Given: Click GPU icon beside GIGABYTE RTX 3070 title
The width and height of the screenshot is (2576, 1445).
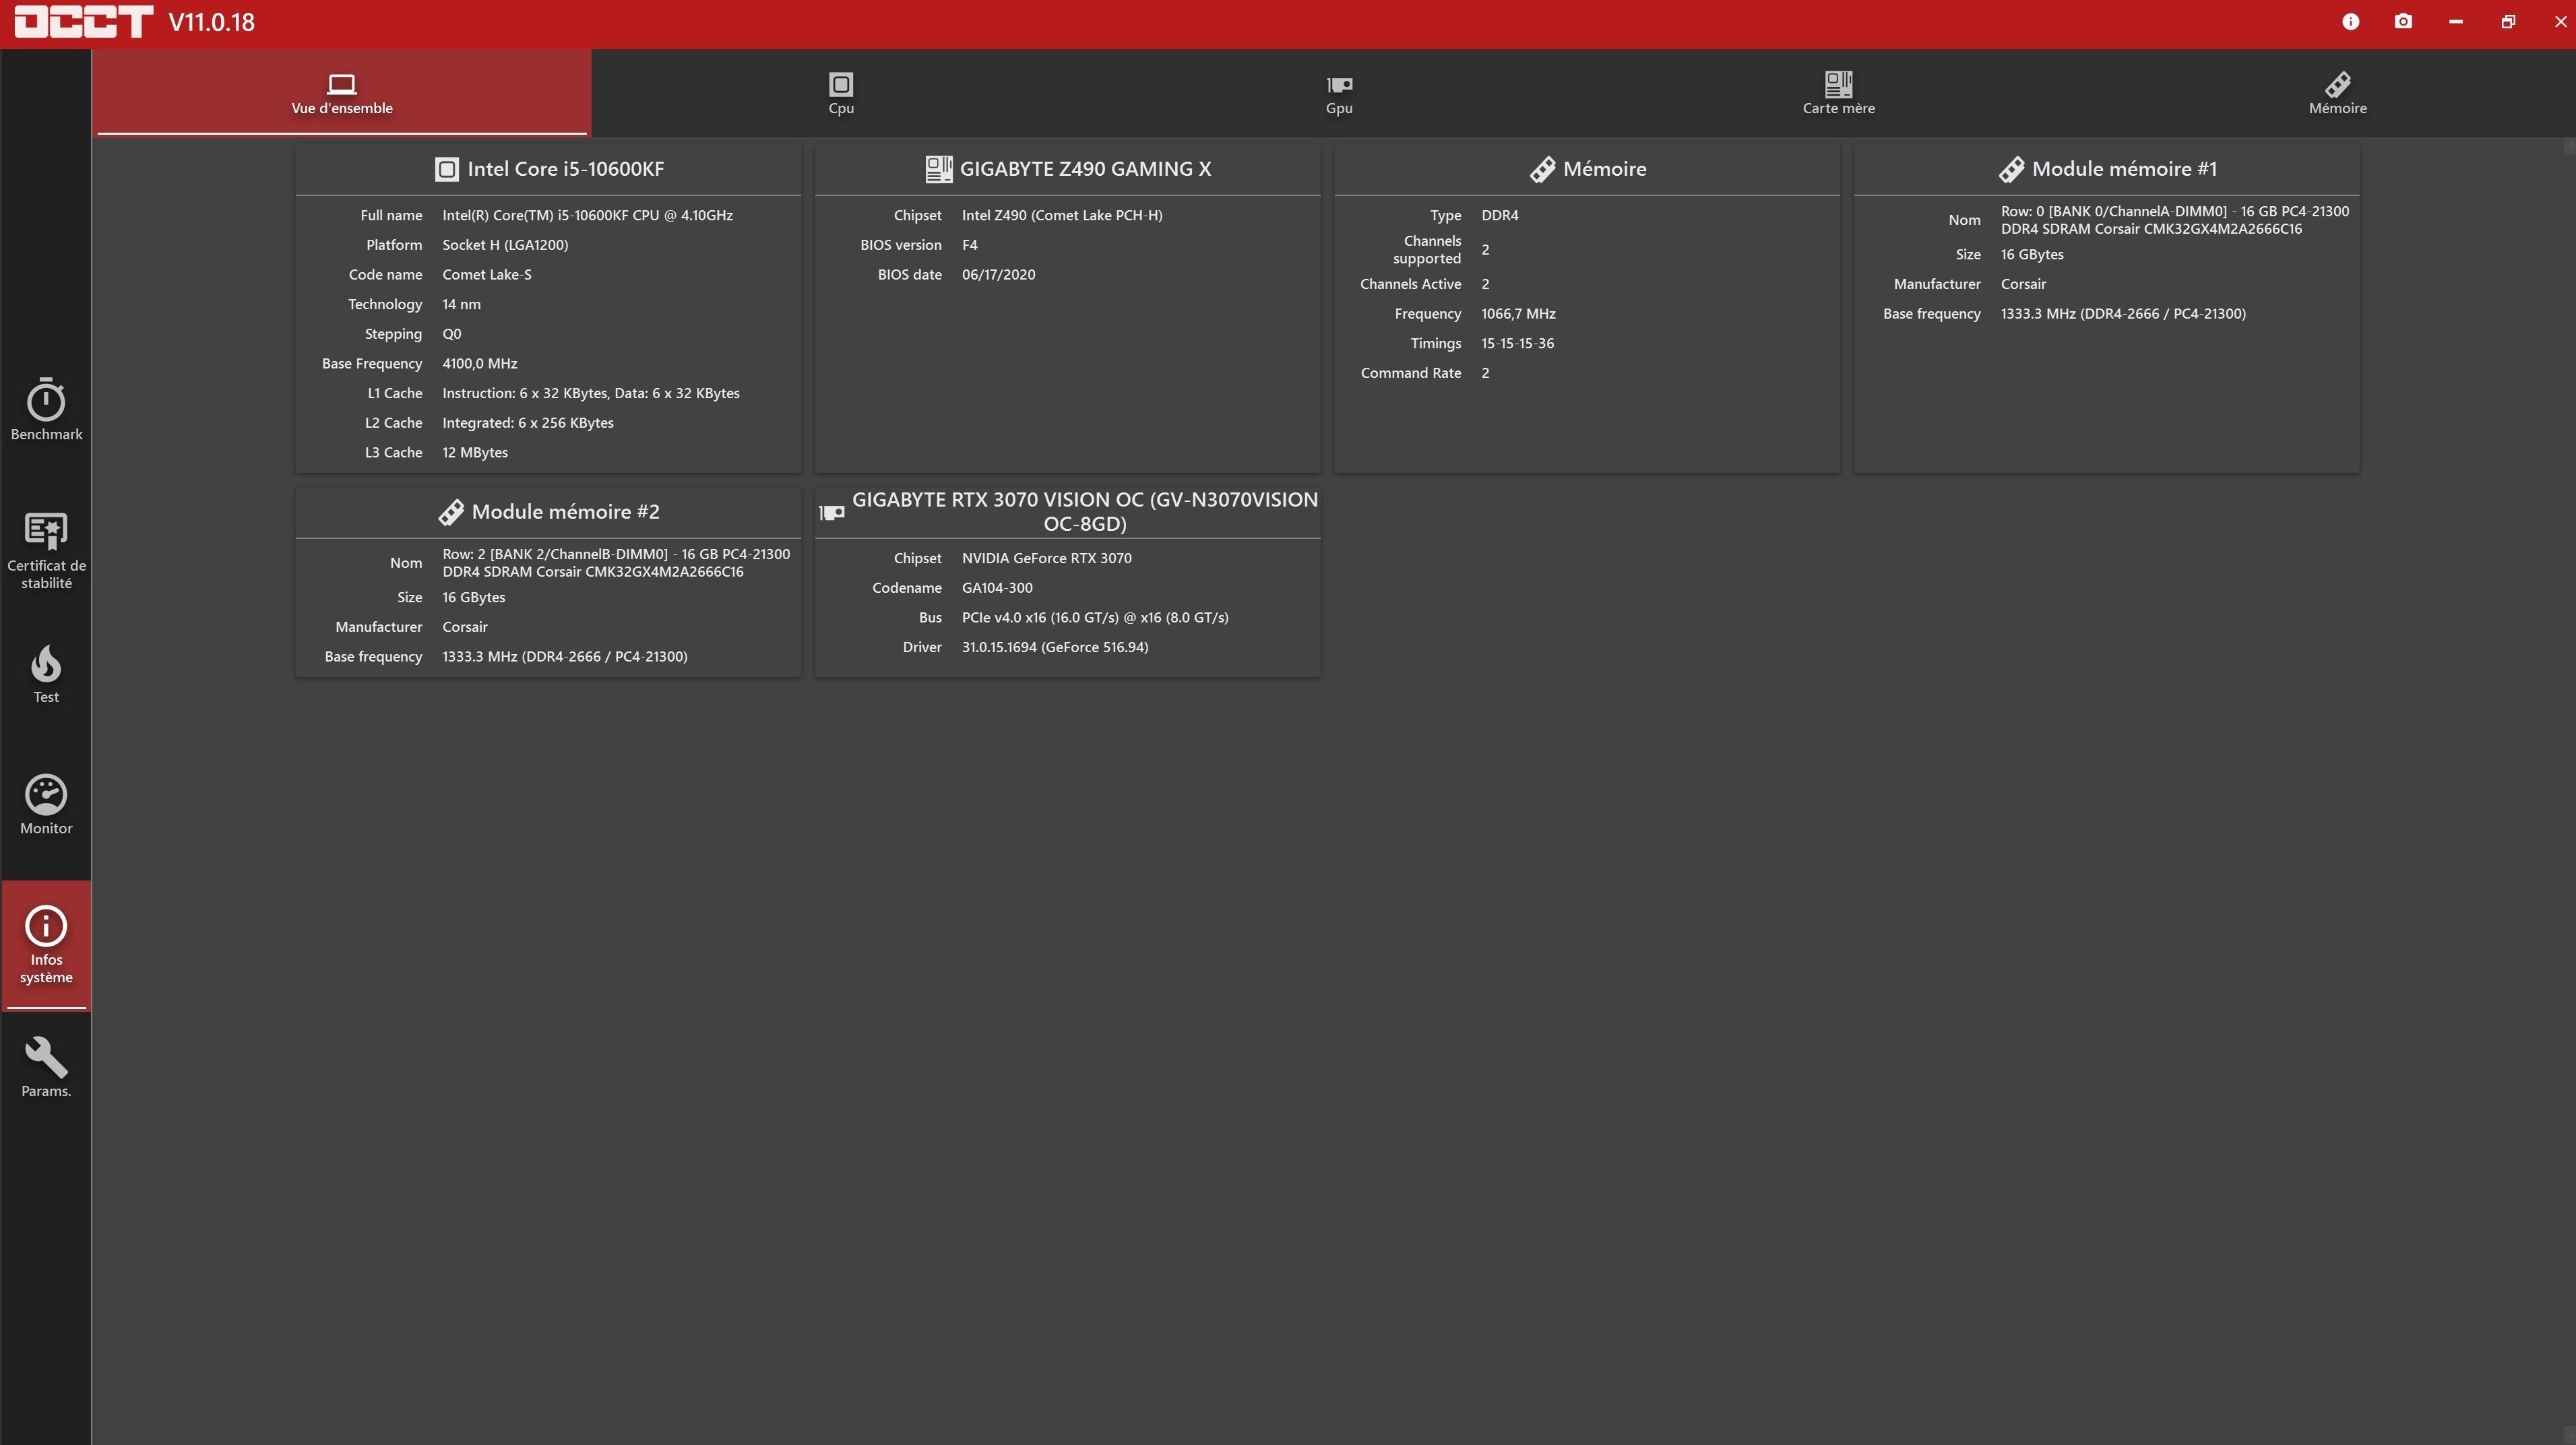Looking at the screenshot, I should click(x=831, y=512).
